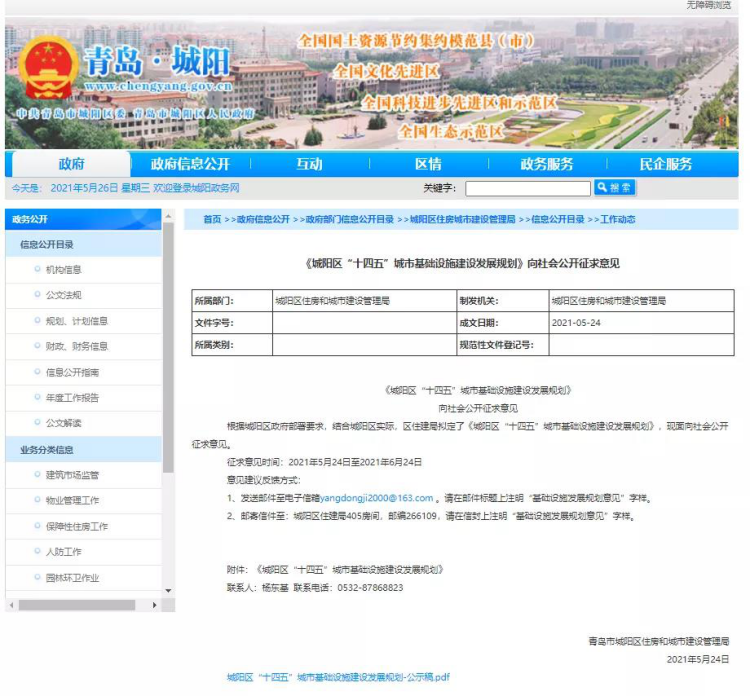Switch to the 政府信息公开 tab

[190, 164]
